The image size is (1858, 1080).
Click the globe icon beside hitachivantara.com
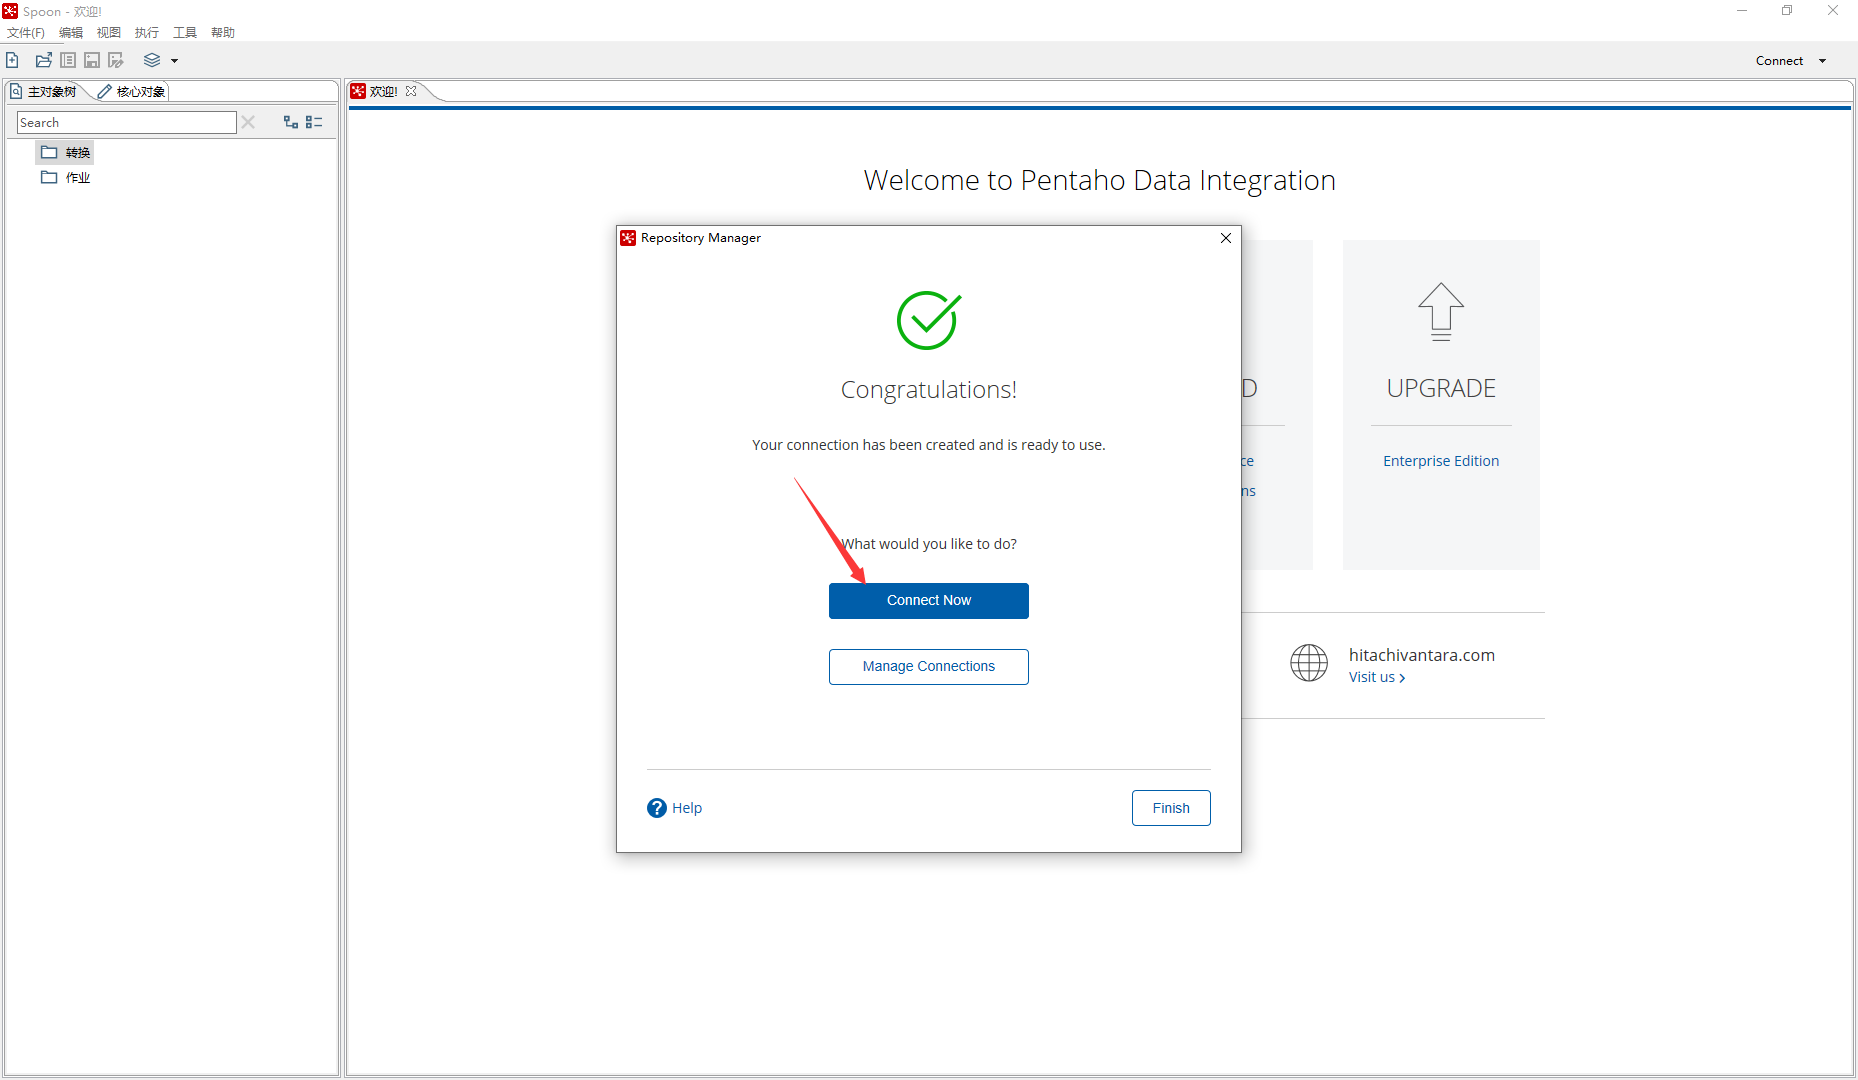click(x=1309, y=663)
